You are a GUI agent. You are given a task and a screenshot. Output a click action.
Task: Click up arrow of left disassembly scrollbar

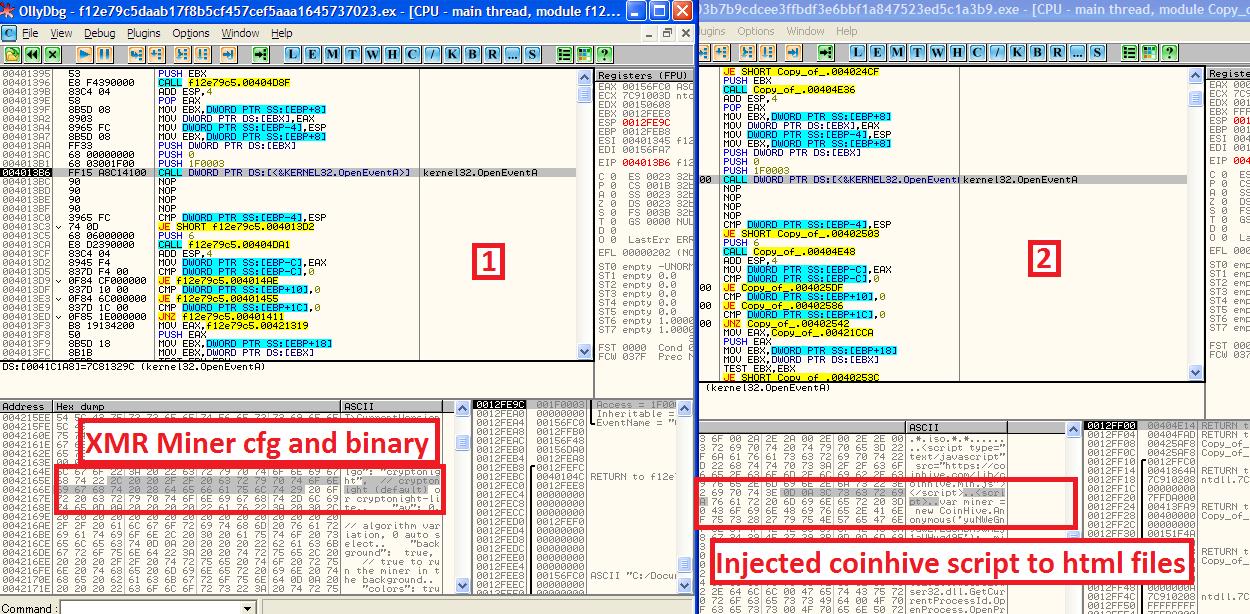[585, 76]
